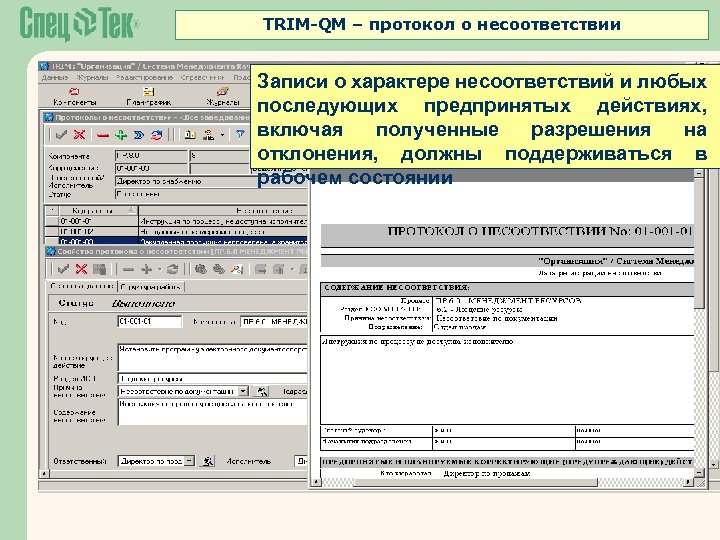Open Ответственный combo dropdown arrow
This screenshot has width=720, height=540.
click(189, 461)
